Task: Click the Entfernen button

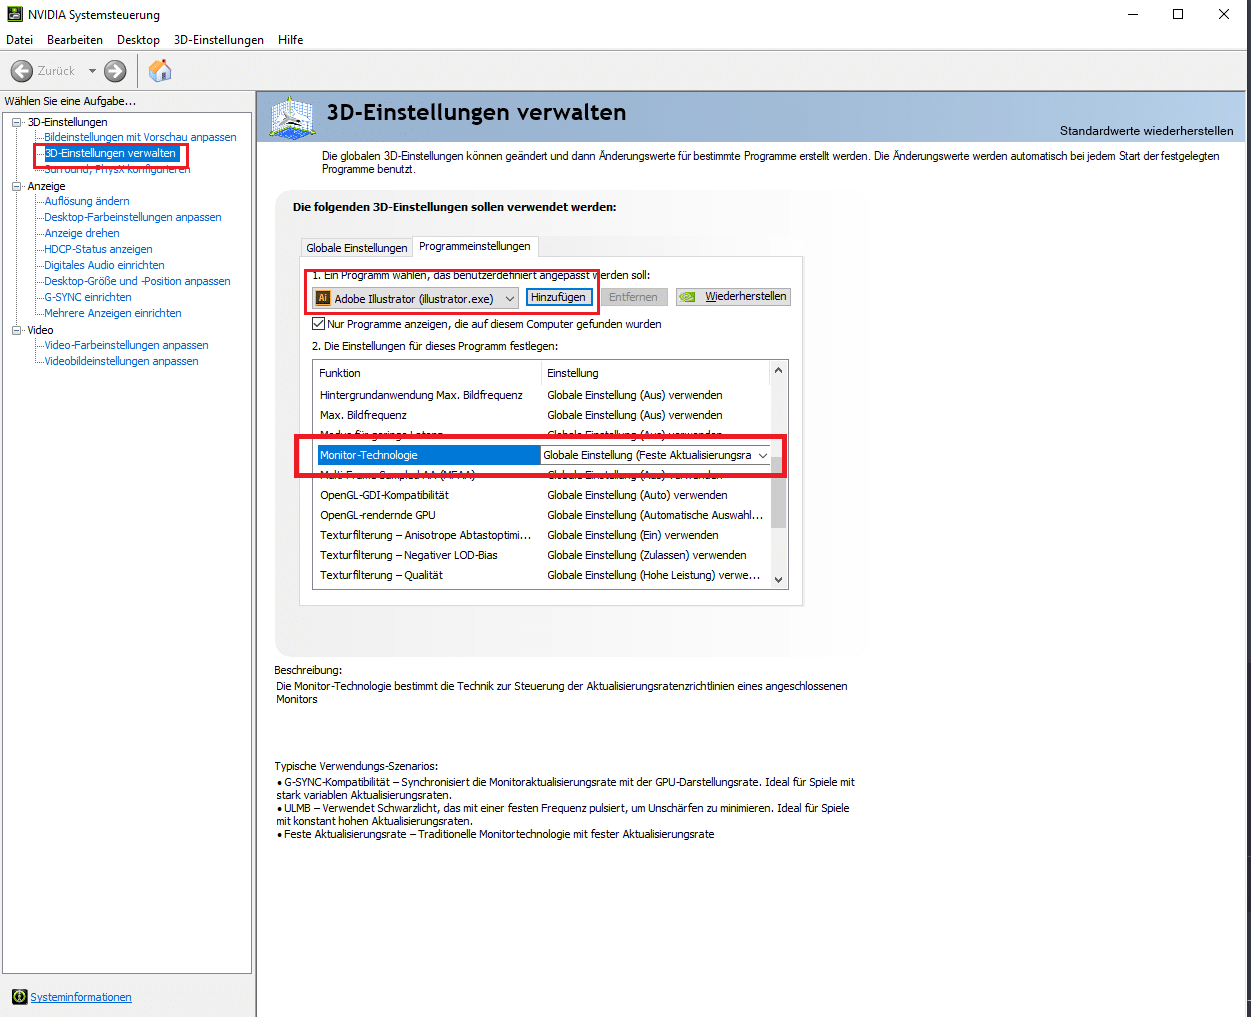Action: point(633,297)
